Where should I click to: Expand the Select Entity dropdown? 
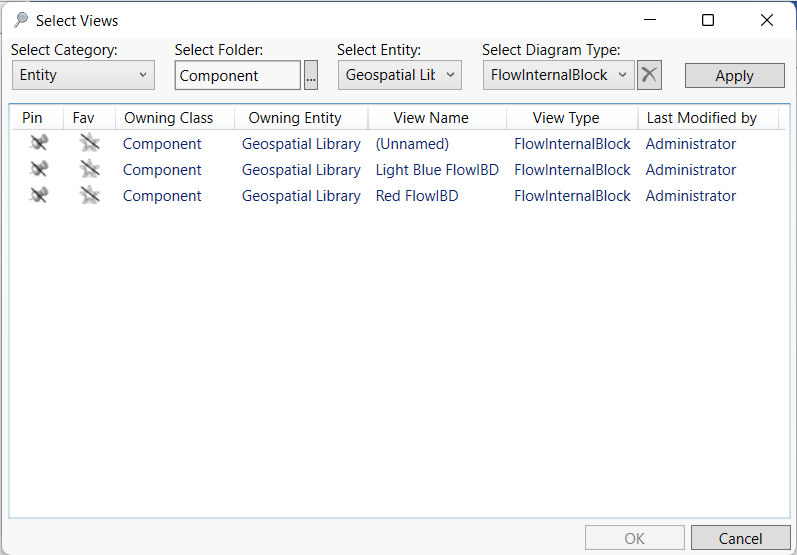pos(399,75)
